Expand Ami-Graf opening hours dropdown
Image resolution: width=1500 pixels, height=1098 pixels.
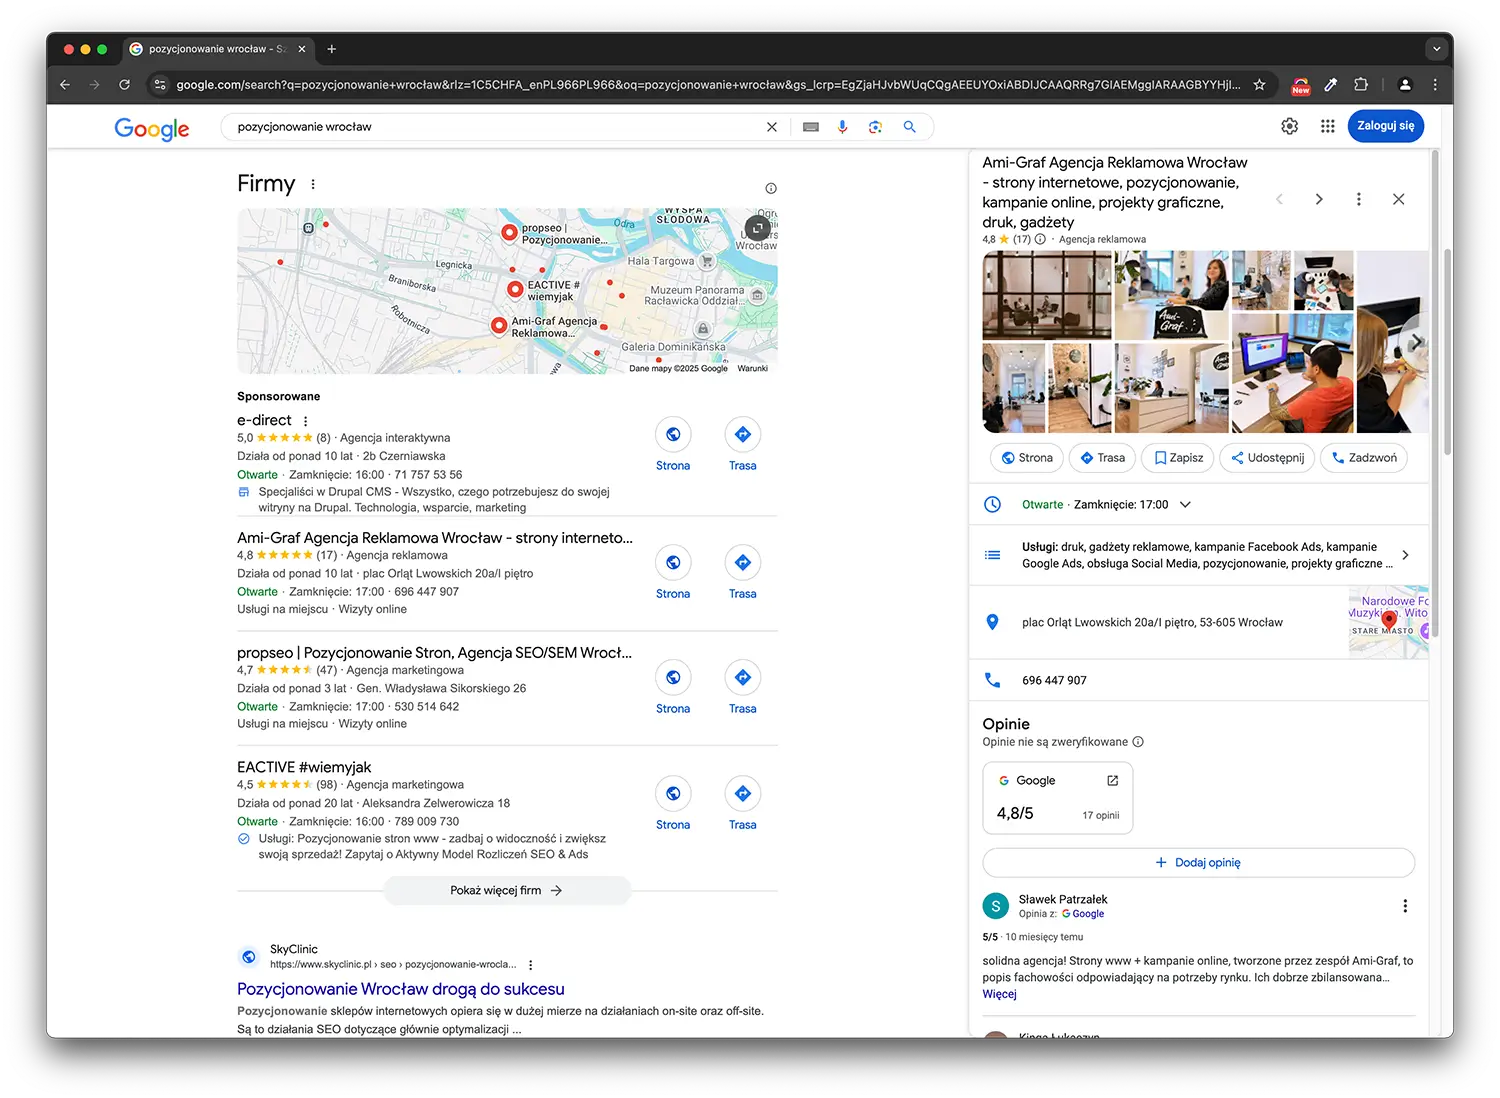pyautogui.click(x=1185, y=505)
